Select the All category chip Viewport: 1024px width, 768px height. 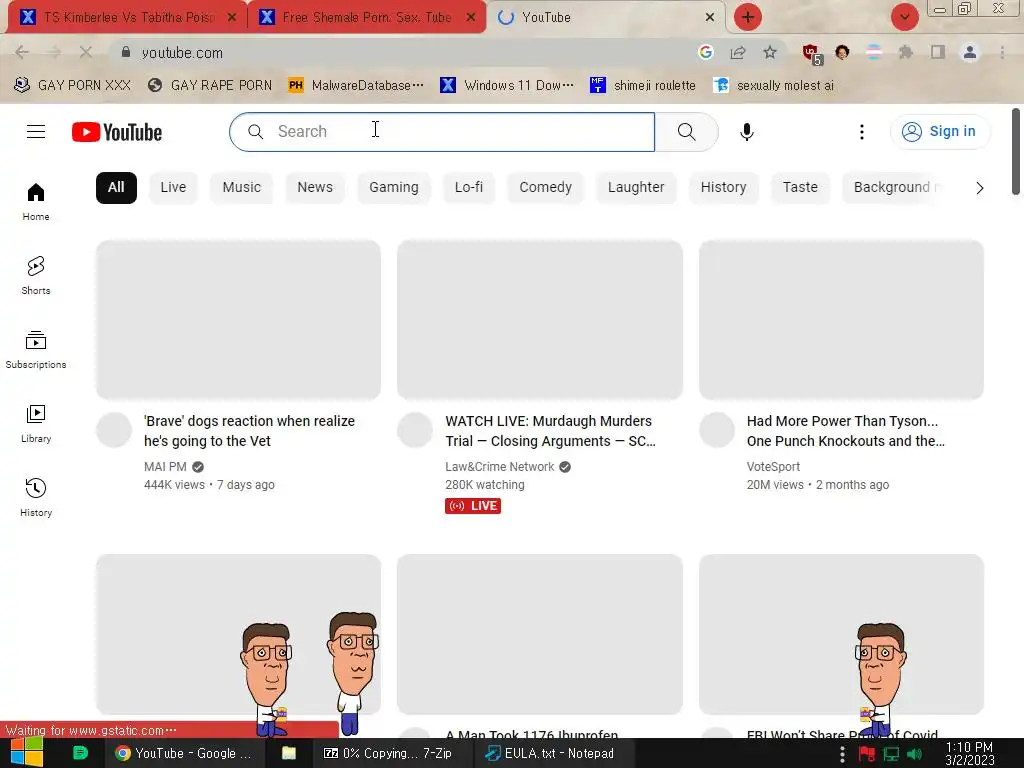tap(116, 187)
